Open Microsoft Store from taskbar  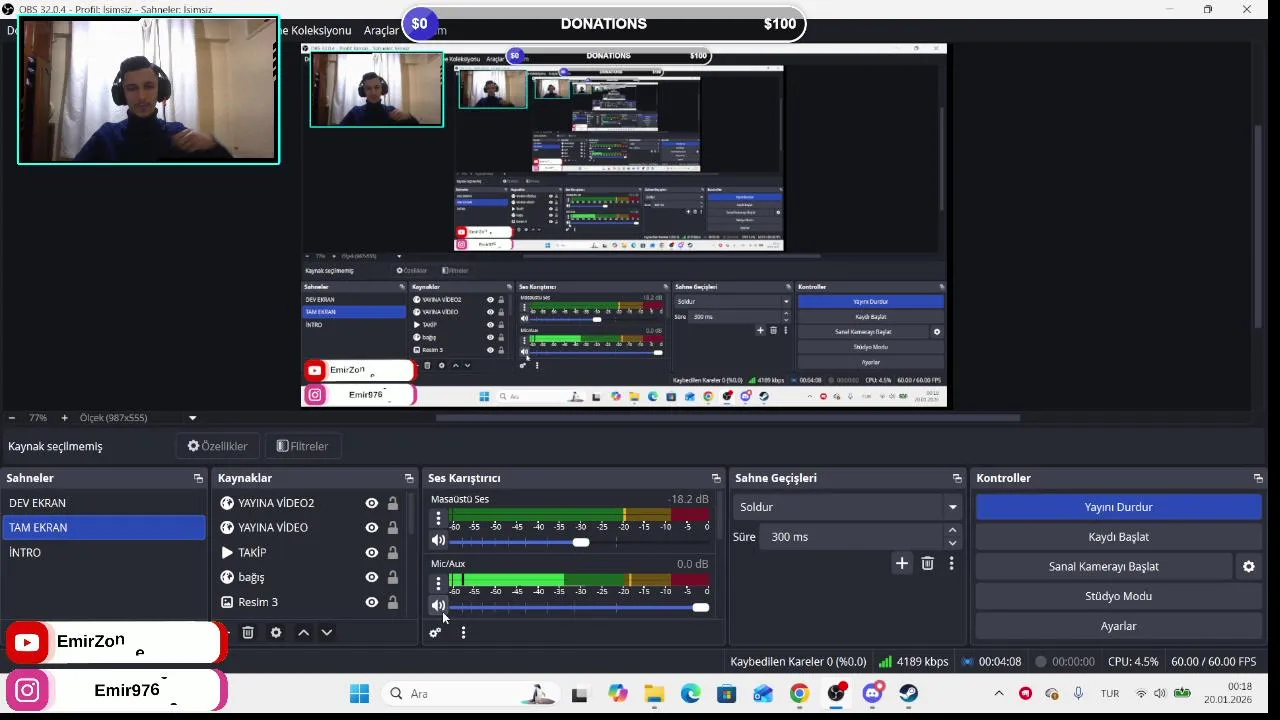(x=726, y=693)
